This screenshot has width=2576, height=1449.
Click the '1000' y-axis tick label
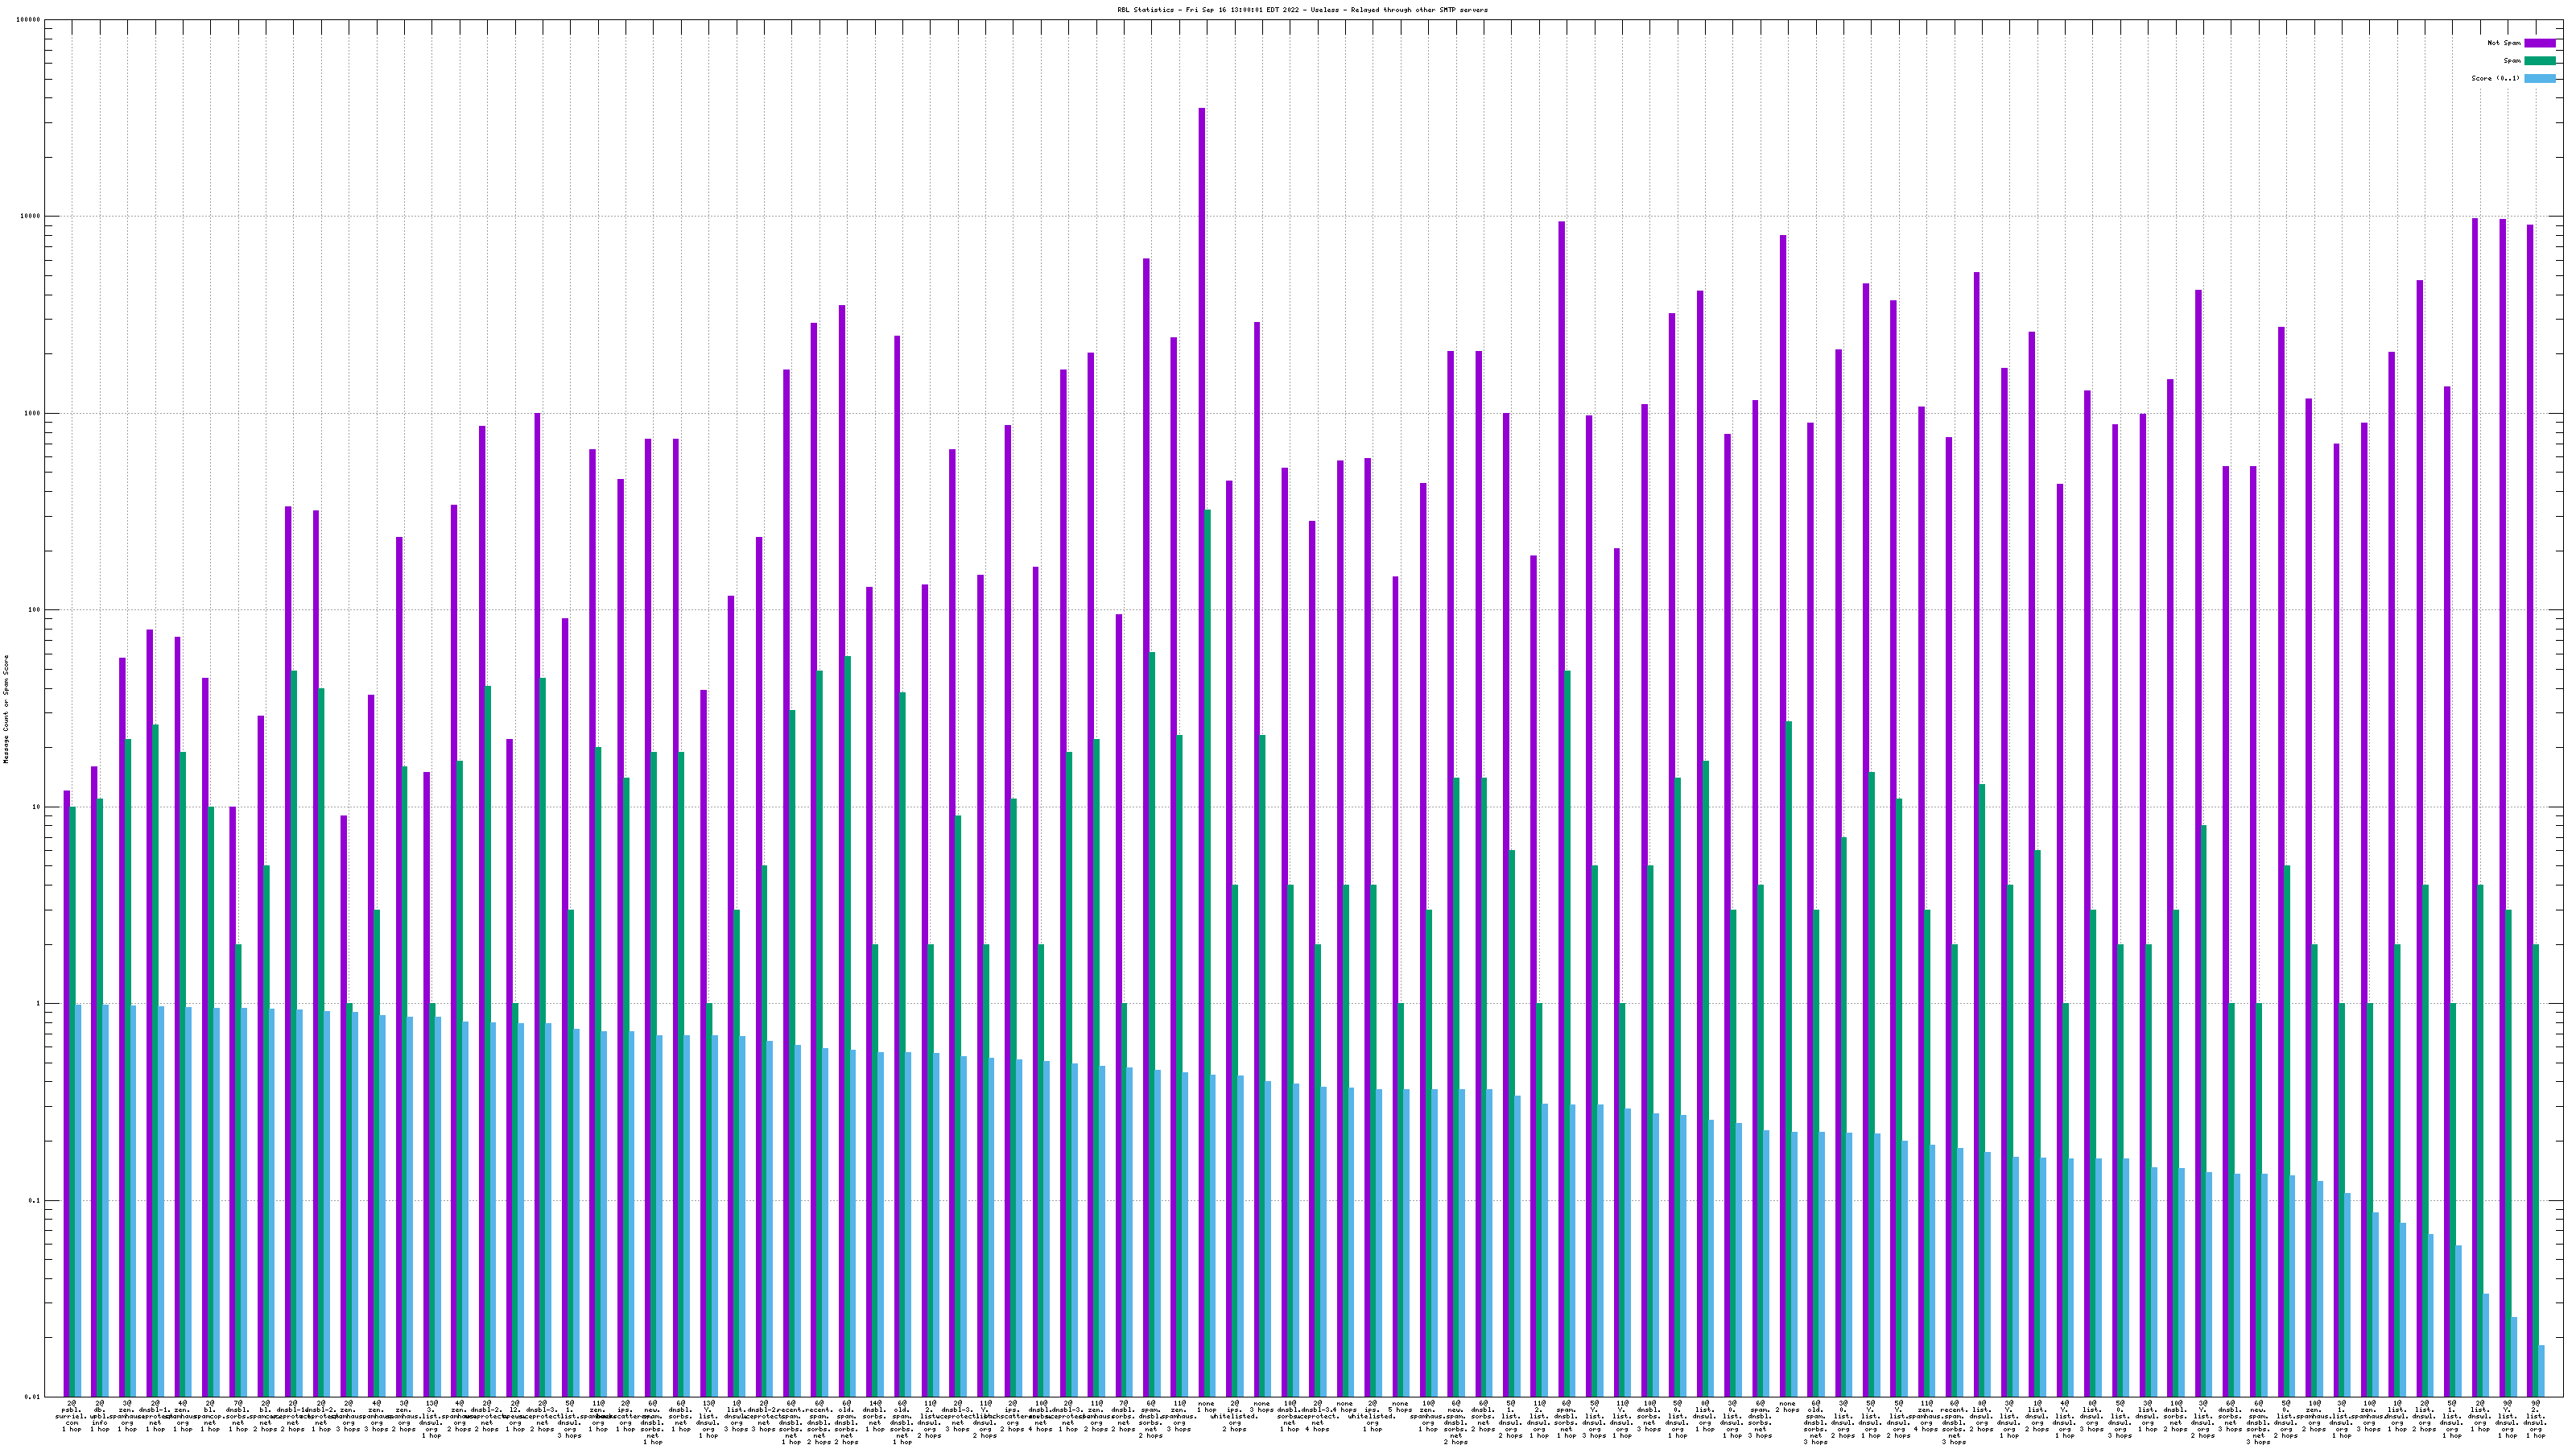click(x=32, y=413)
